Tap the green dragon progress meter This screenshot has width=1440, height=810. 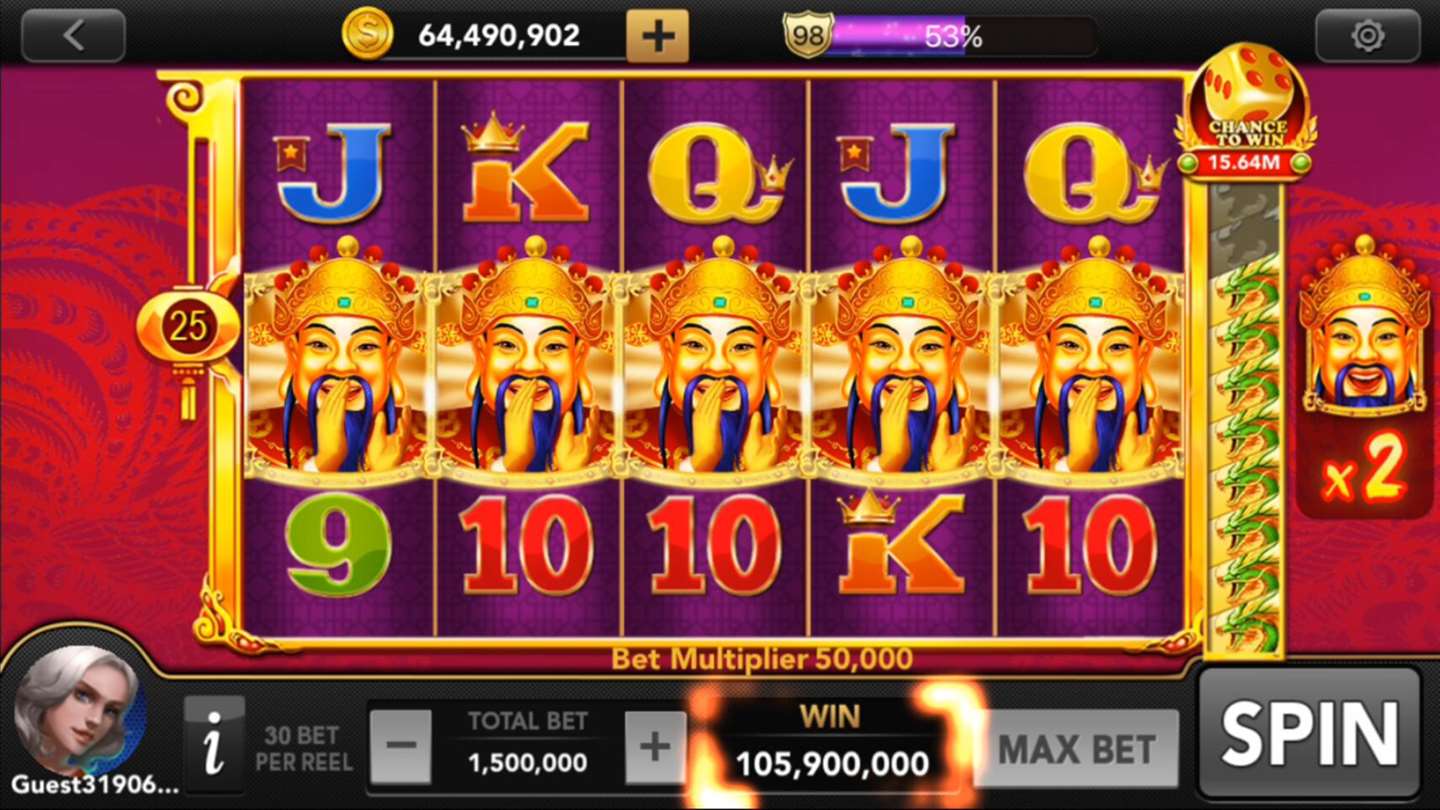tap(1246, 420)
